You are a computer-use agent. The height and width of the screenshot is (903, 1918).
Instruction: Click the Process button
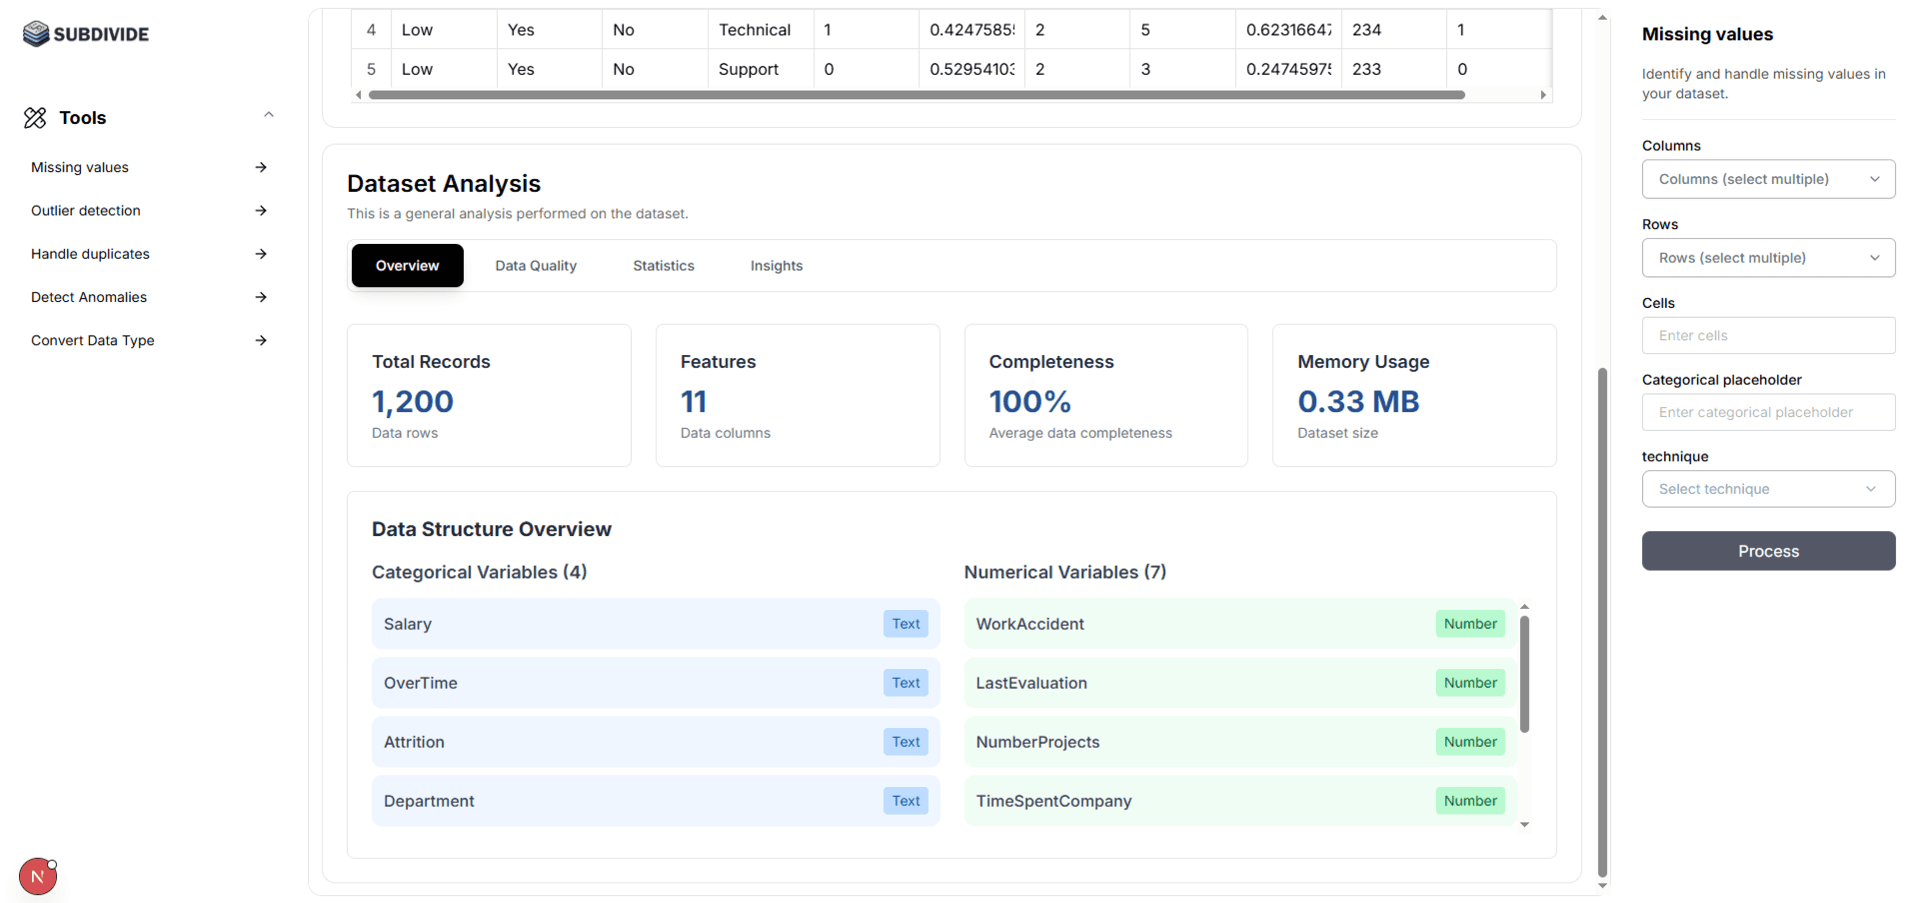(x=1767, y=551)
